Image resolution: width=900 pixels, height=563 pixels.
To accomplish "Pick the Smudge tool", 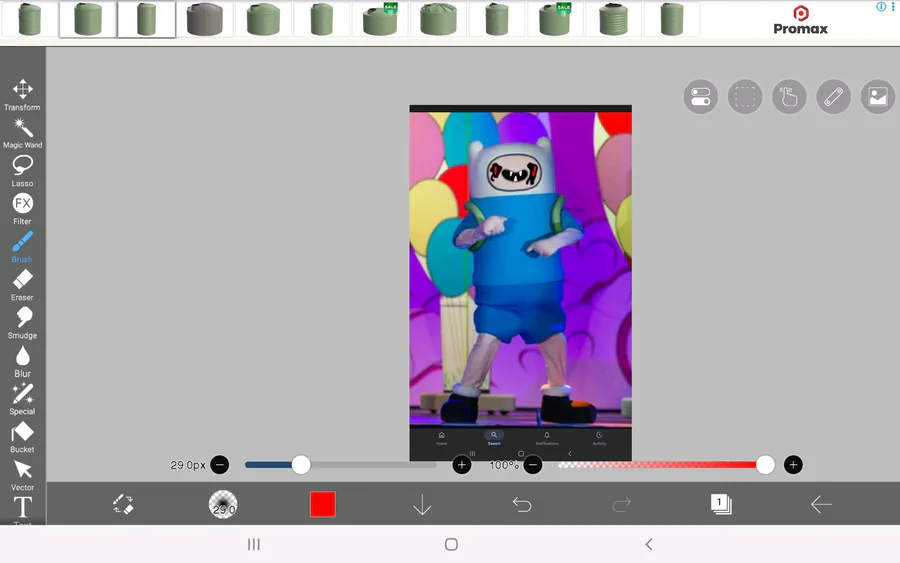I will [22, 323].
